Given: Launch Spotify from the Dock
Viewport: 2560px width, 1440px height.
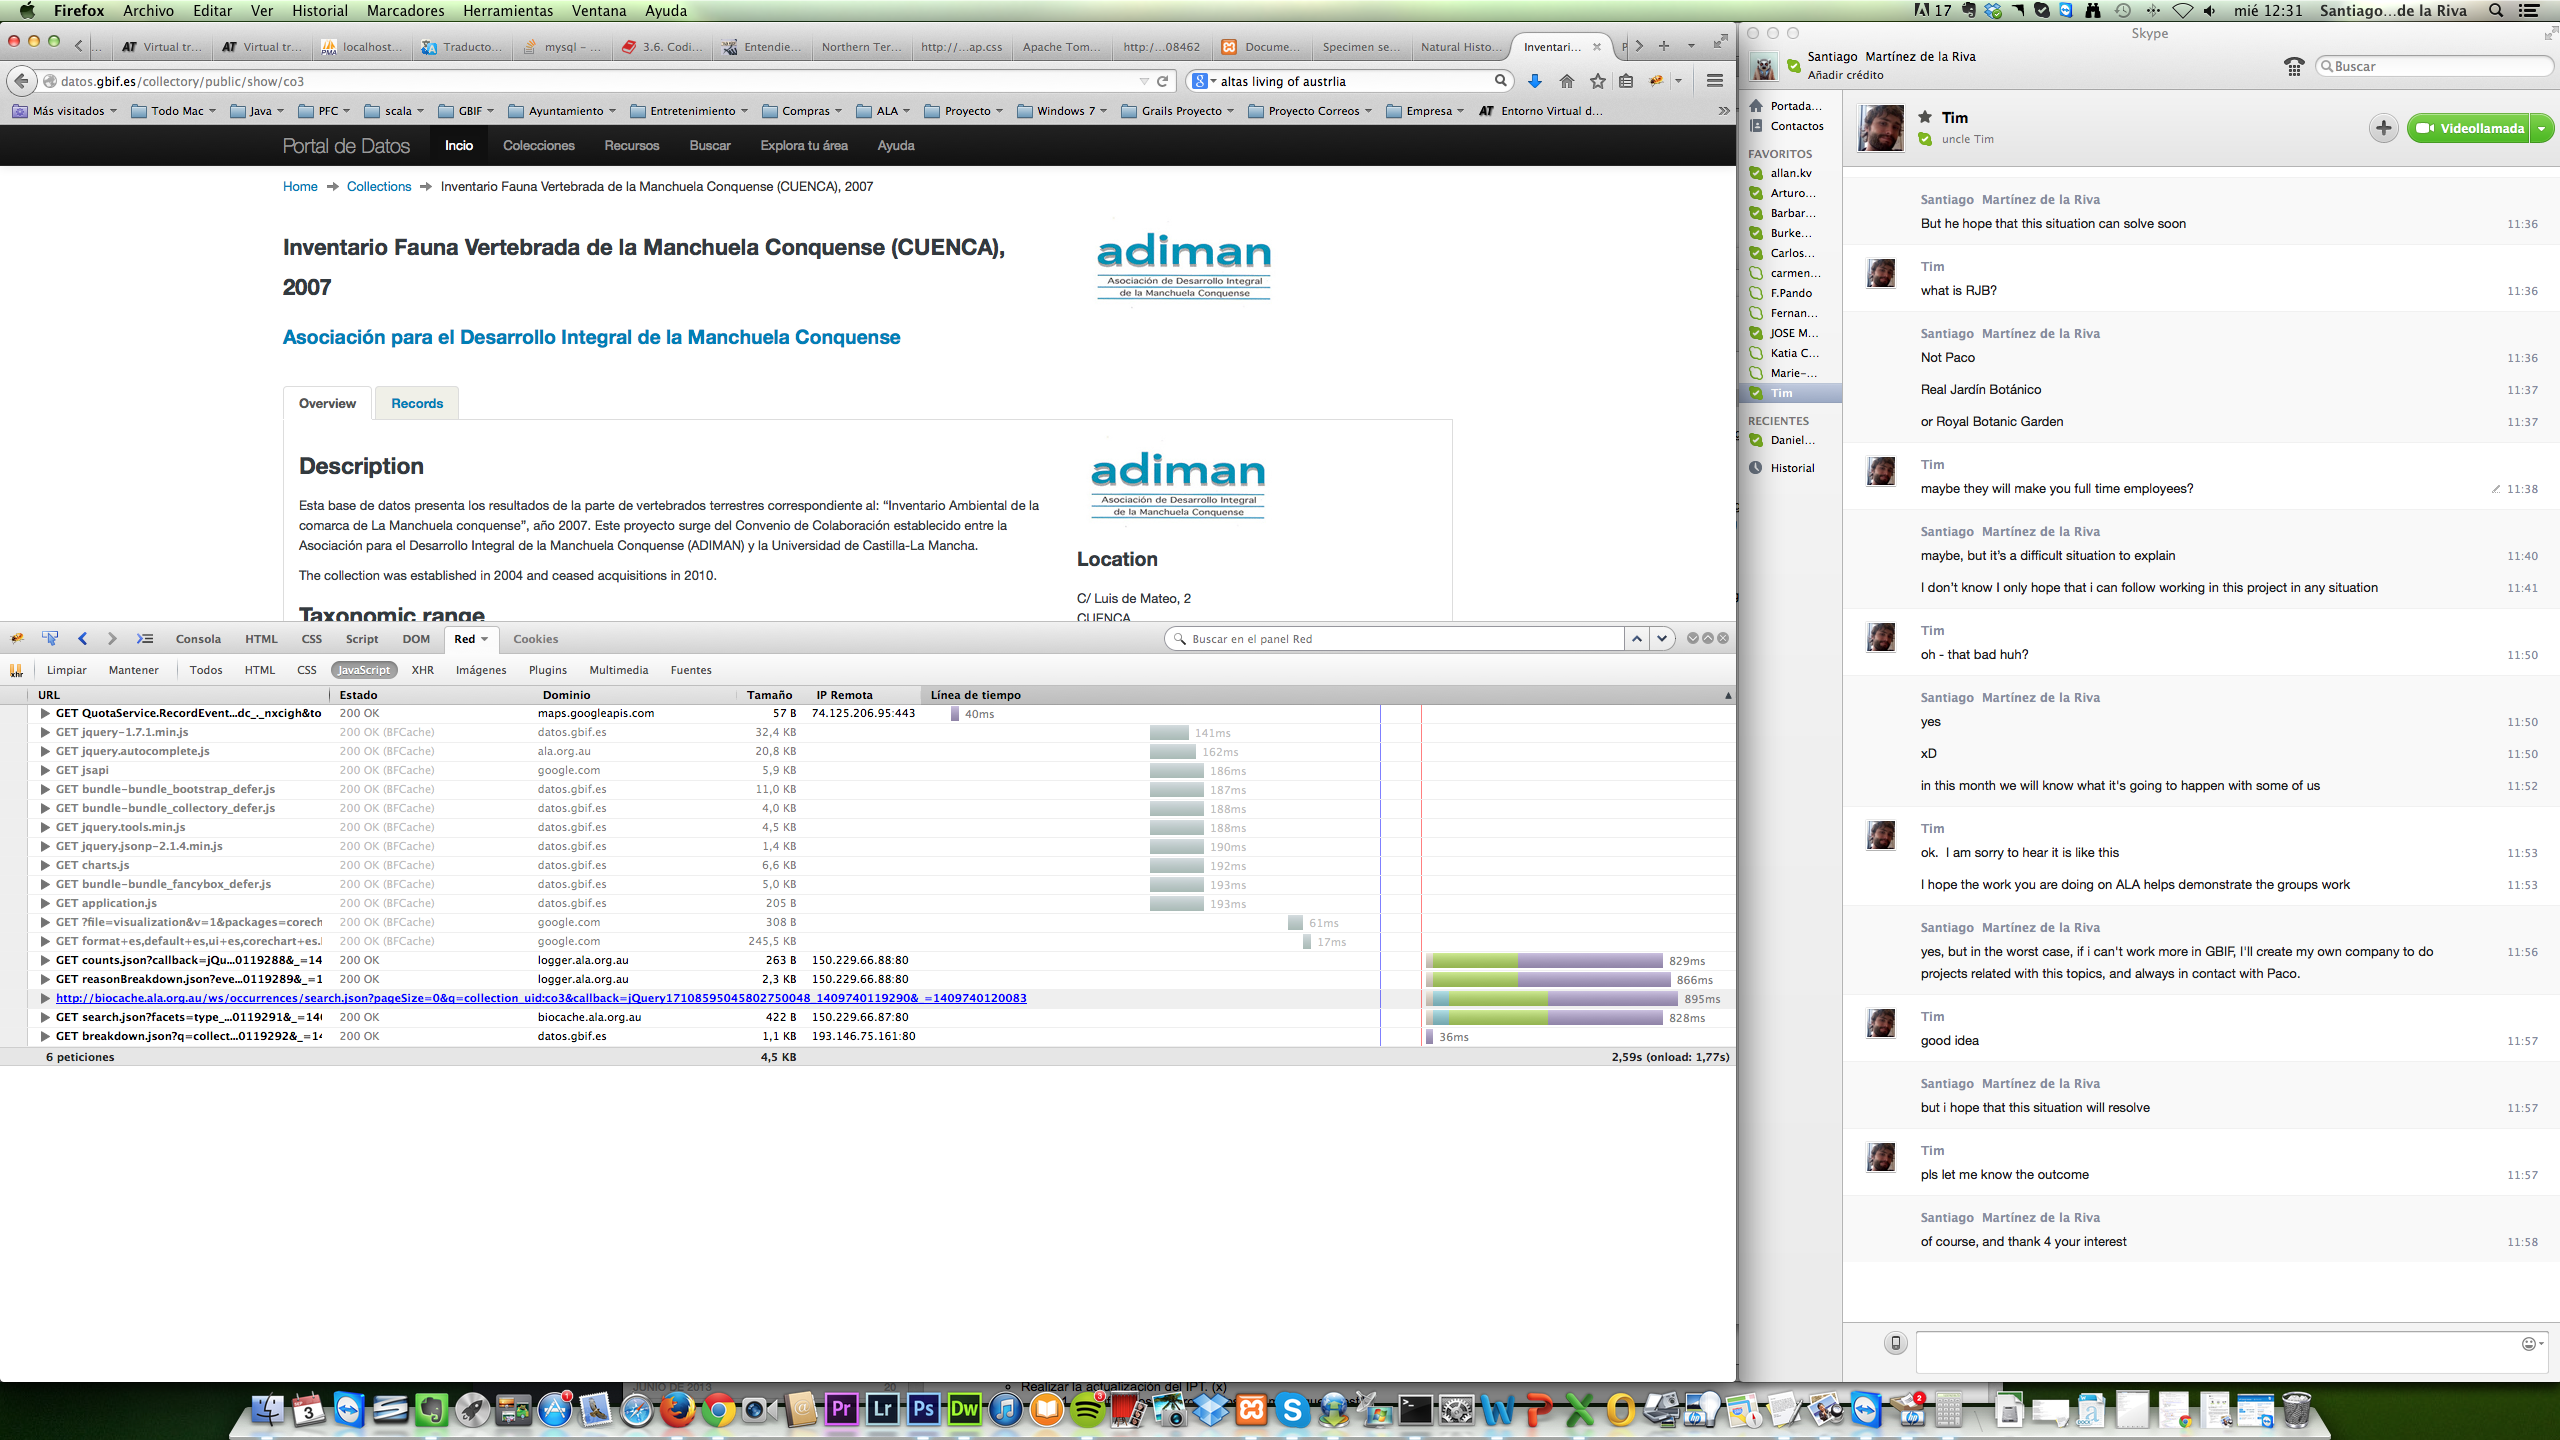Looking at the screenshot, I should (x=1087, y=1410).
